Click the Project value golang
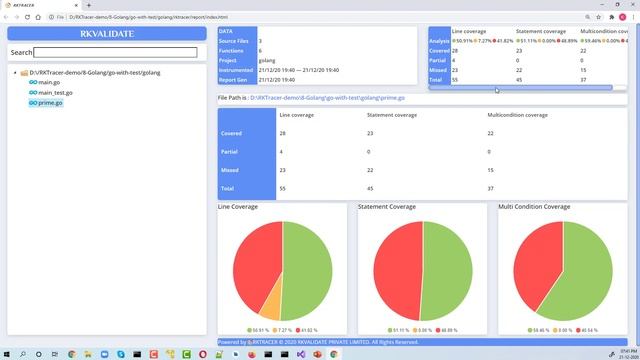This screenshot has height=360, width=640. click(267, 60)
